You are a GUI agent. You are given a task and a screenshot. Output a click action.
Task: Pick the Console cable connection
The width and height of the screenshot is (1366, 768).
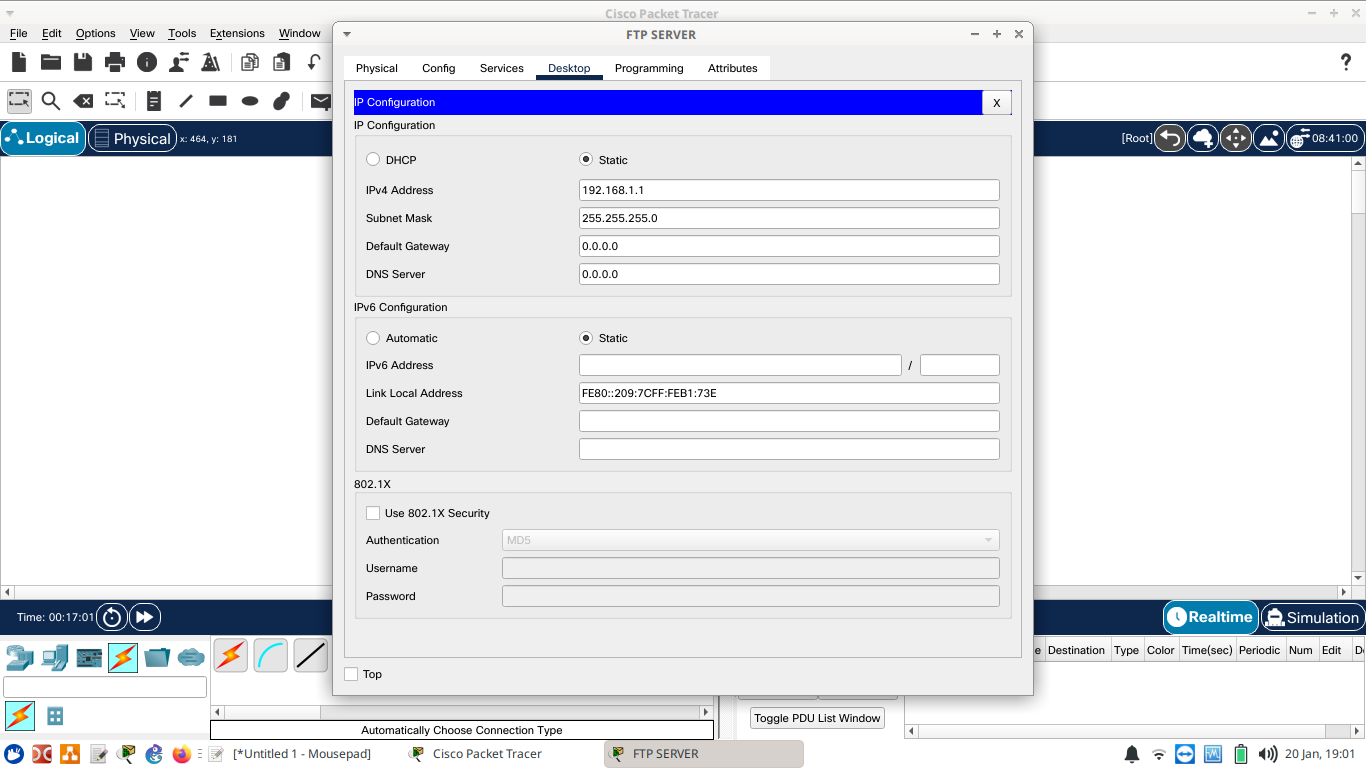pyautogui.click(x=270, y=655)
